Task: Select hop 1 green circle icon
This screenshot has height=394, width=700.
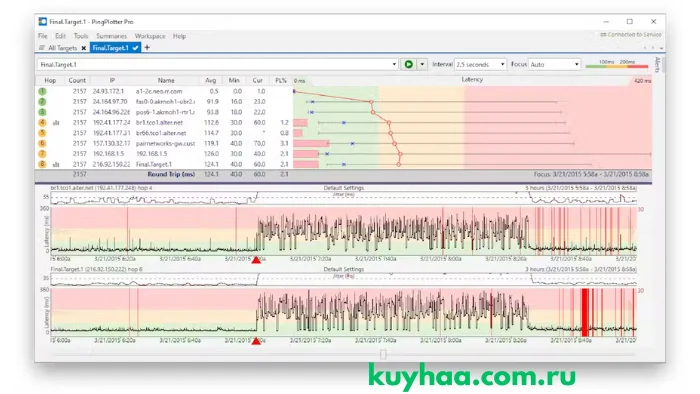Action: coord(42,91)
